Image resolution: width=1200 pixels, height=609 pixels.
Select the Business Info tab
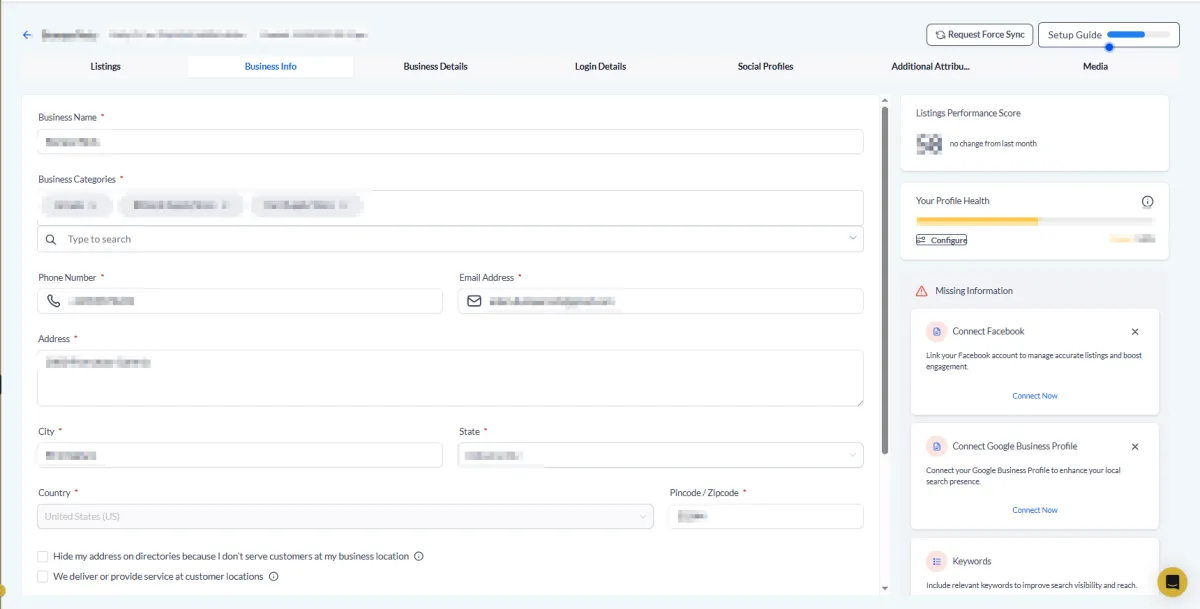270,67
